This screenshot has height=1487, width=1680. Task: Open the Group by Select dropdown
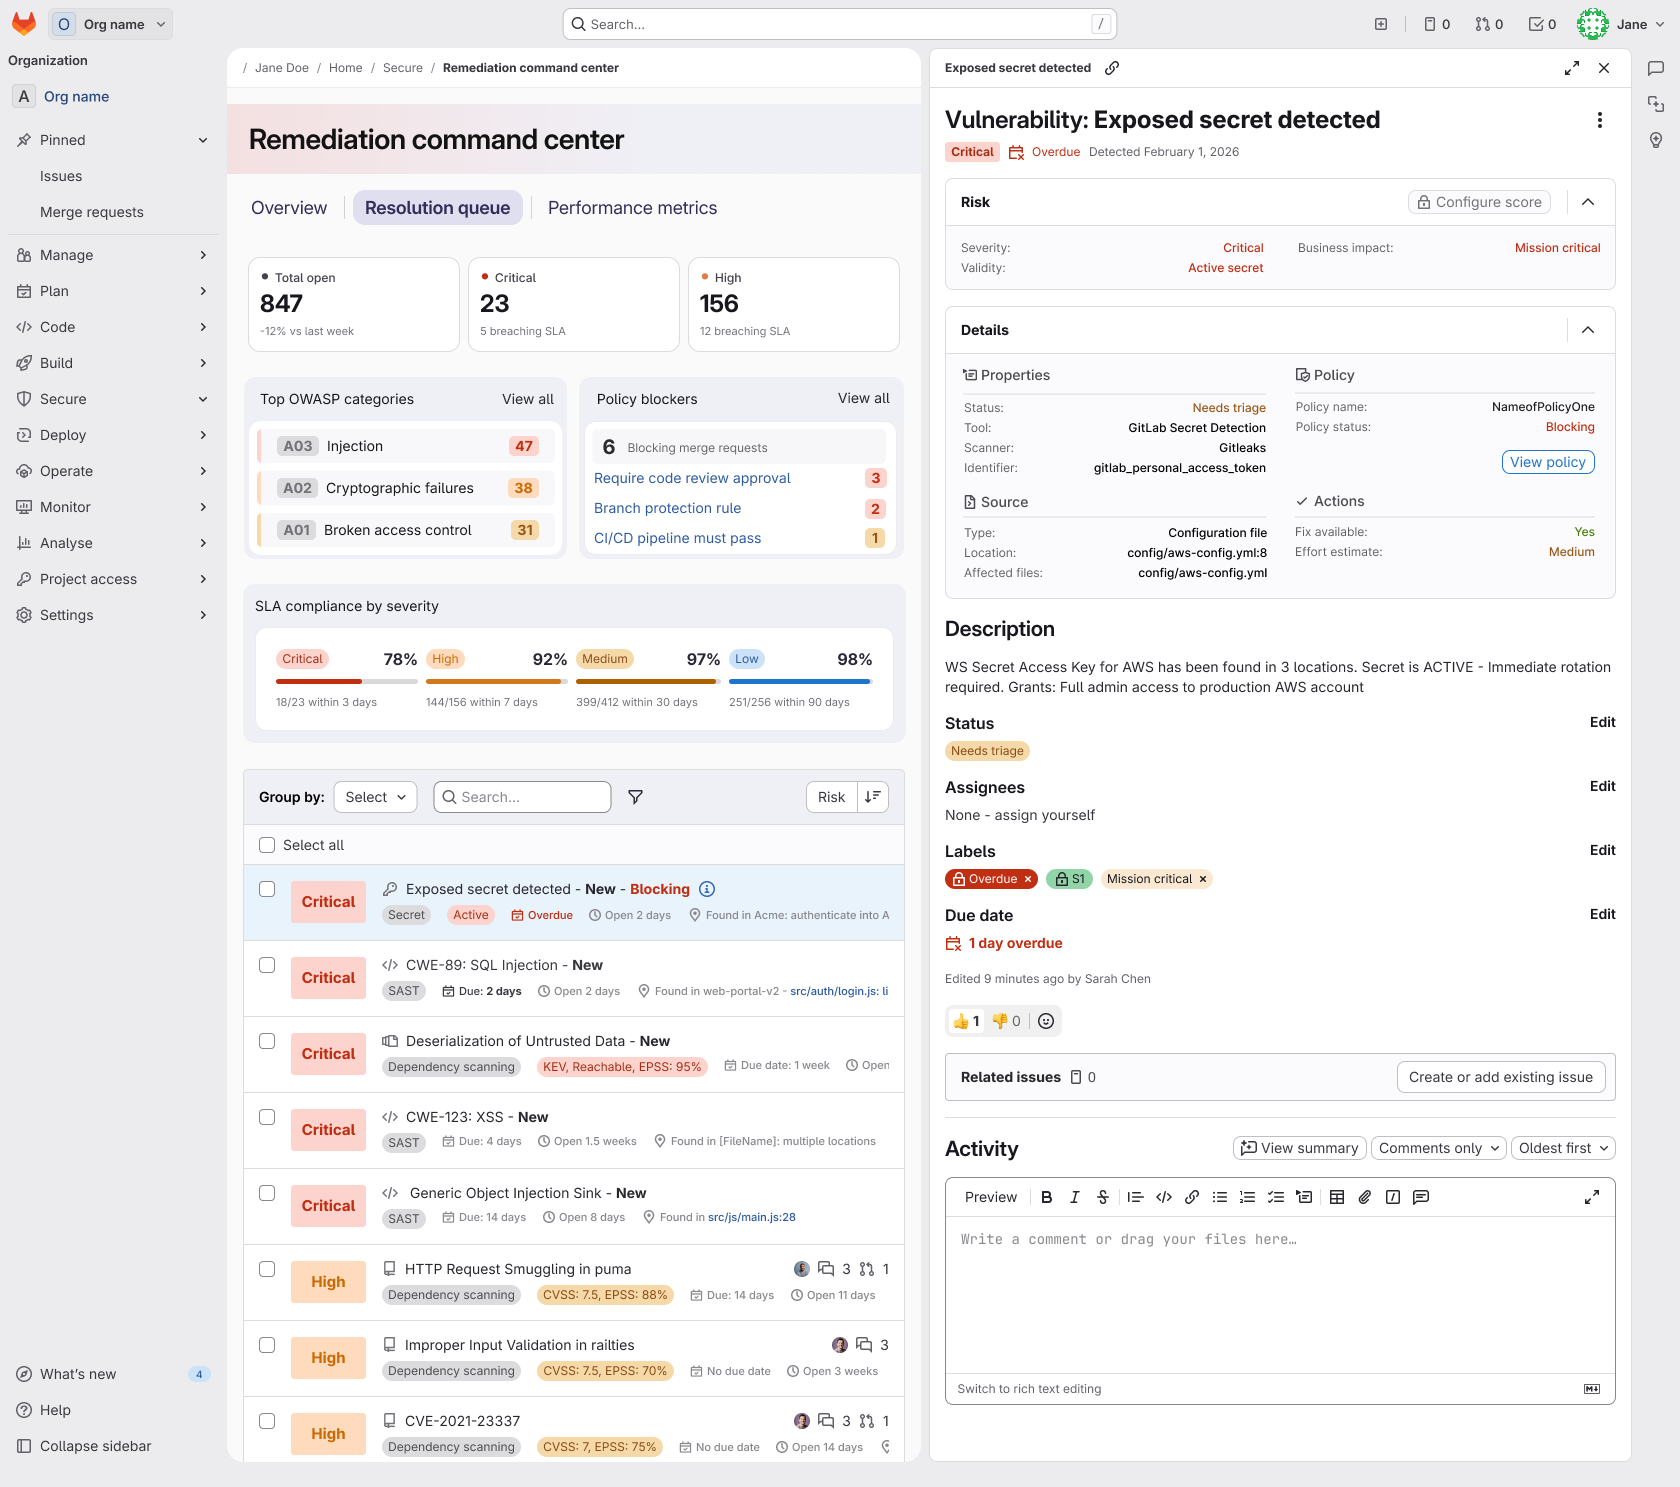[x=376, y=797]
